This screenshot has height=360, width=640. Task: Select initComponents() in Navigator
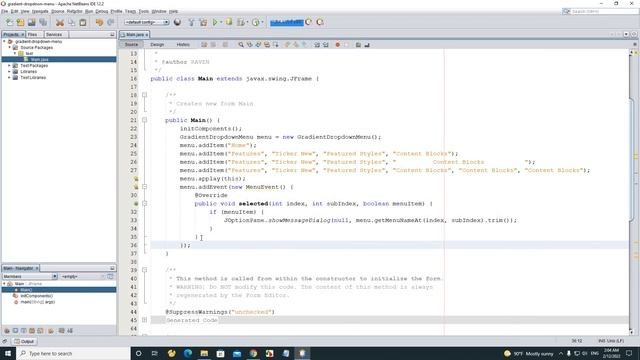point(37,296)
